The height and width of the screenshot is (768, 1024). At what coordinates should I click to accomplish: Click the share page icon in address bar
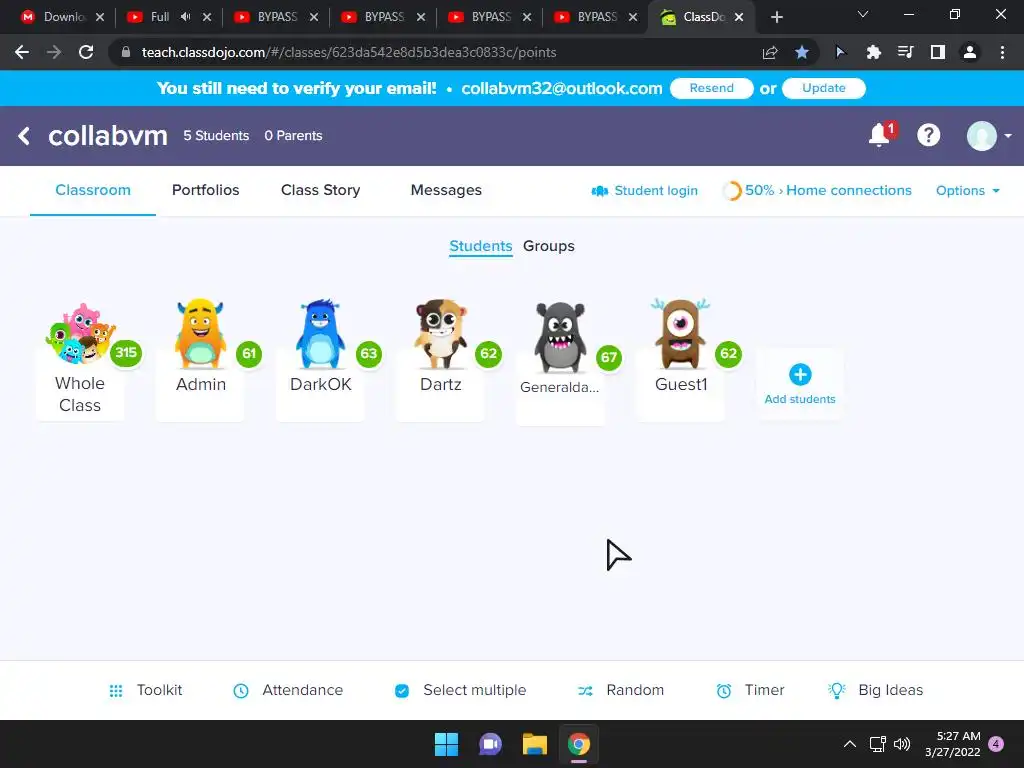770,52
